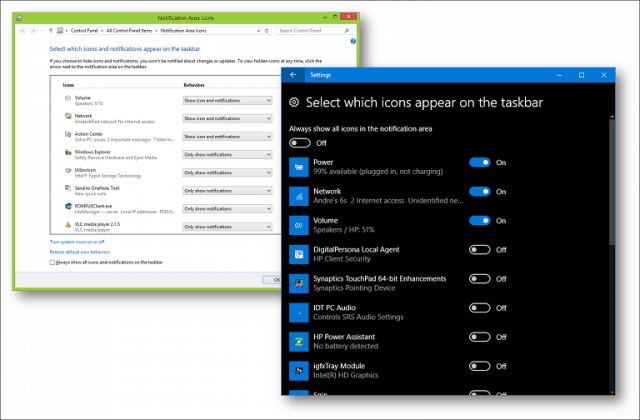Screen dimensions: 640x420
Task: Click the IDT PC Audio icon tile
Action: (299, 313)
